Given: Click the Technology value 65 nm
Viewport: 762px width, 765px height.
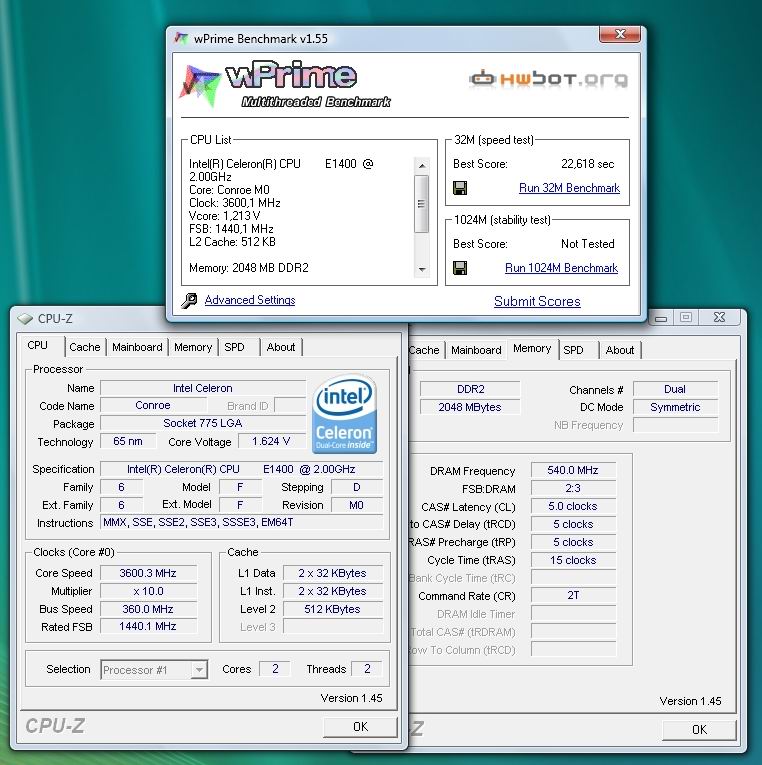Looking at the screenshot, I should 128,442.
